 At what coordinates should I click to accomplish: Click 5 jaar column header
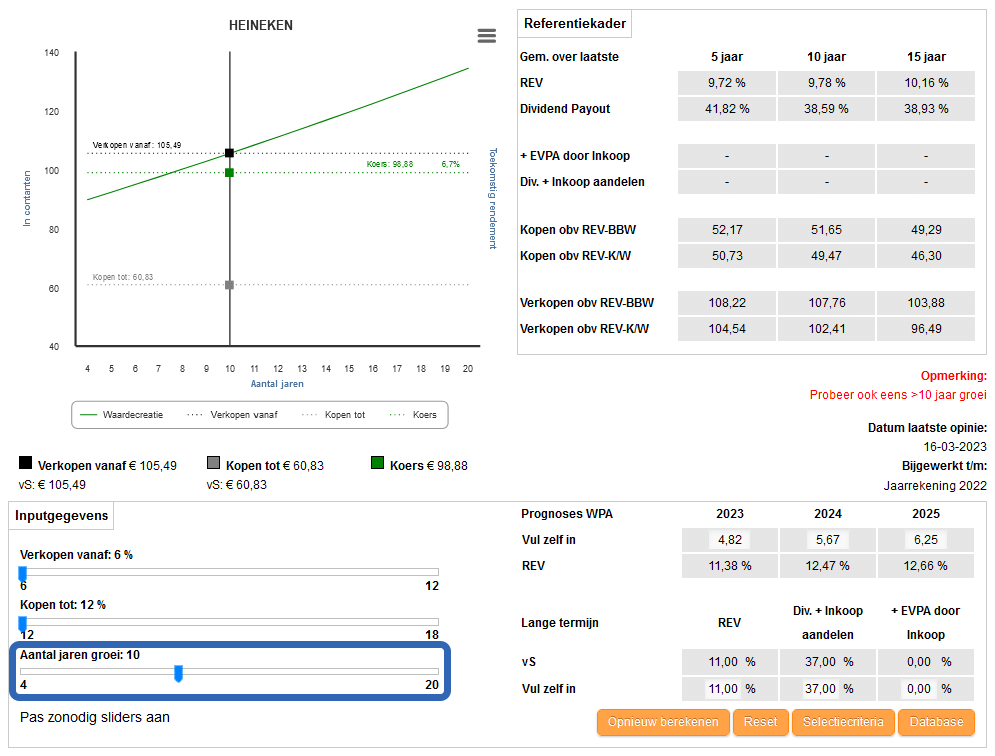tap(727, 56)
